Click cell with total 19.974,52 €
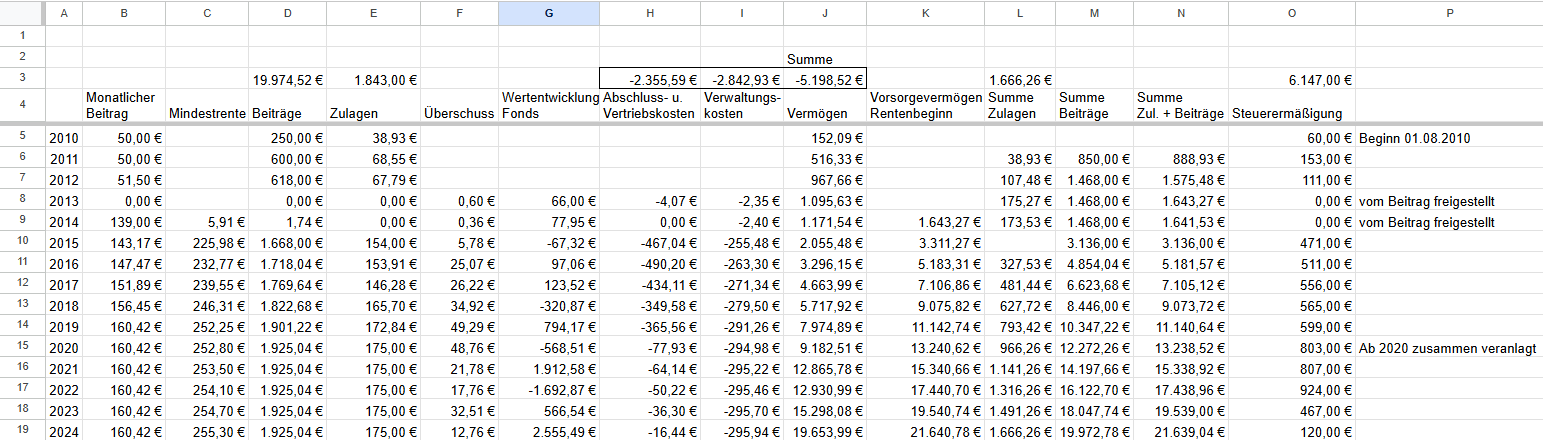Viewport: 1543px width, 440px height. [290, 80]
